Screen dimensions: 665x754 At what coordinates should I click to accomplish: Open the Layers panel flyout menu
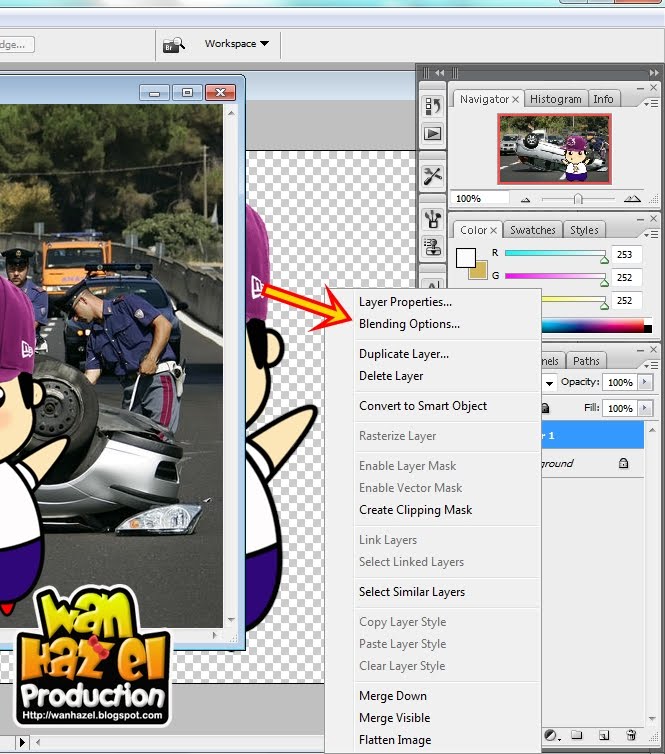pyautogui.click(x=652, y=365)
